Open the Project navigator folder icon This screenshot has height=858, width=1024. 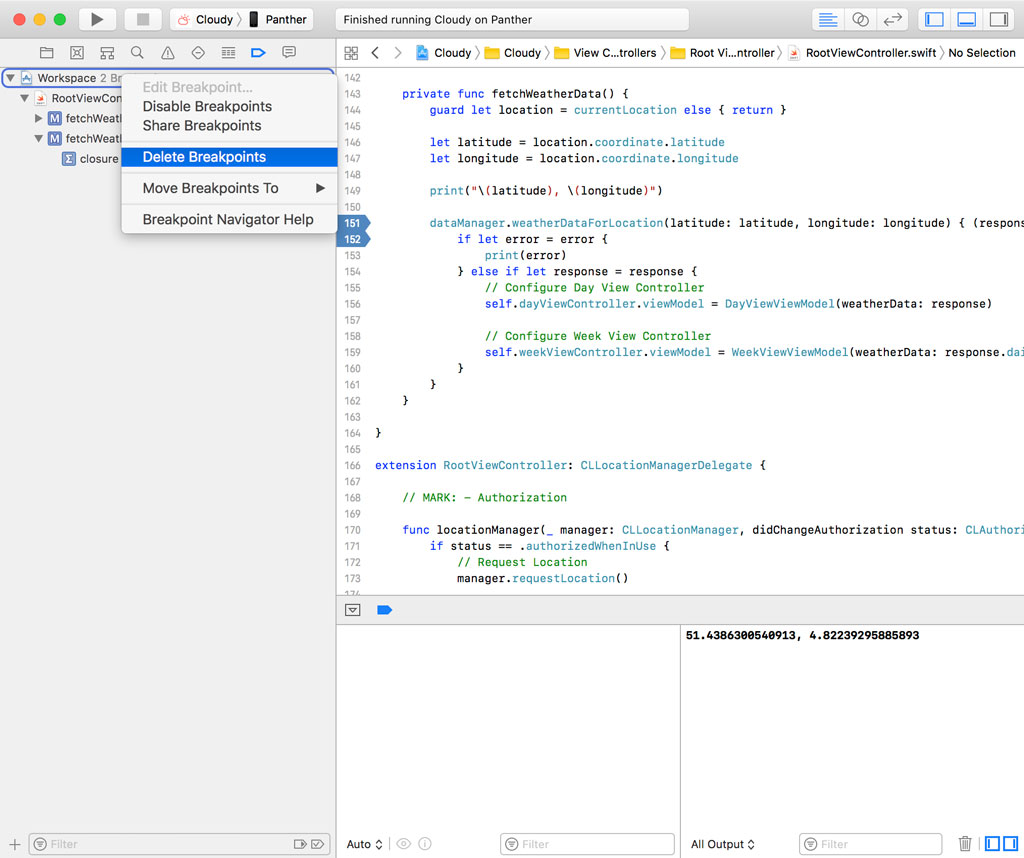tap(47, 52)
